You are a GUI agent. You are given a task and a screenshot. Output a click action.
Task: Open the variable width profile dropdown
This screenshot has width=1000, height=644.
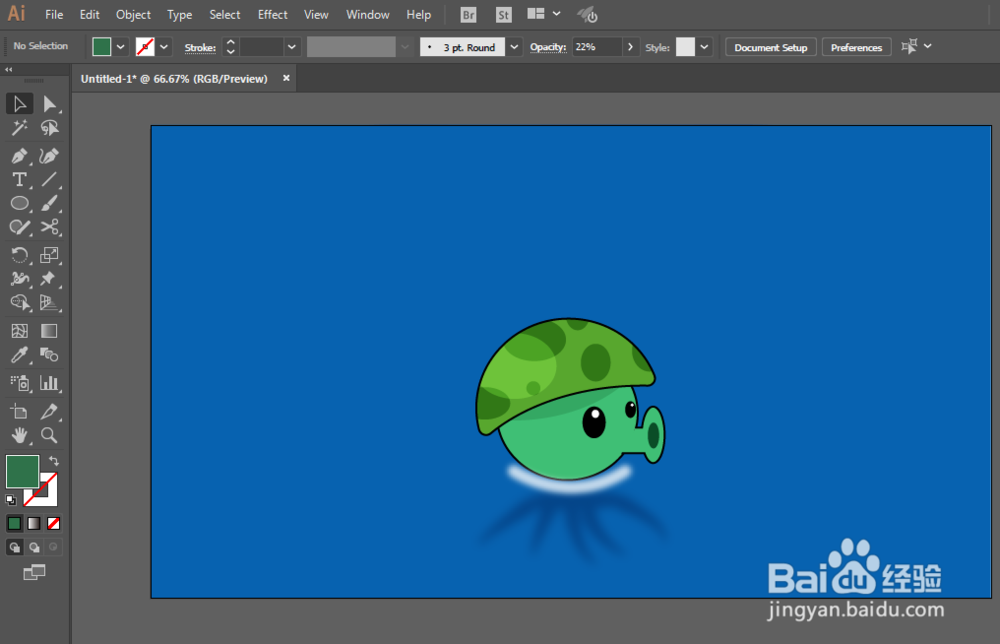405,47
